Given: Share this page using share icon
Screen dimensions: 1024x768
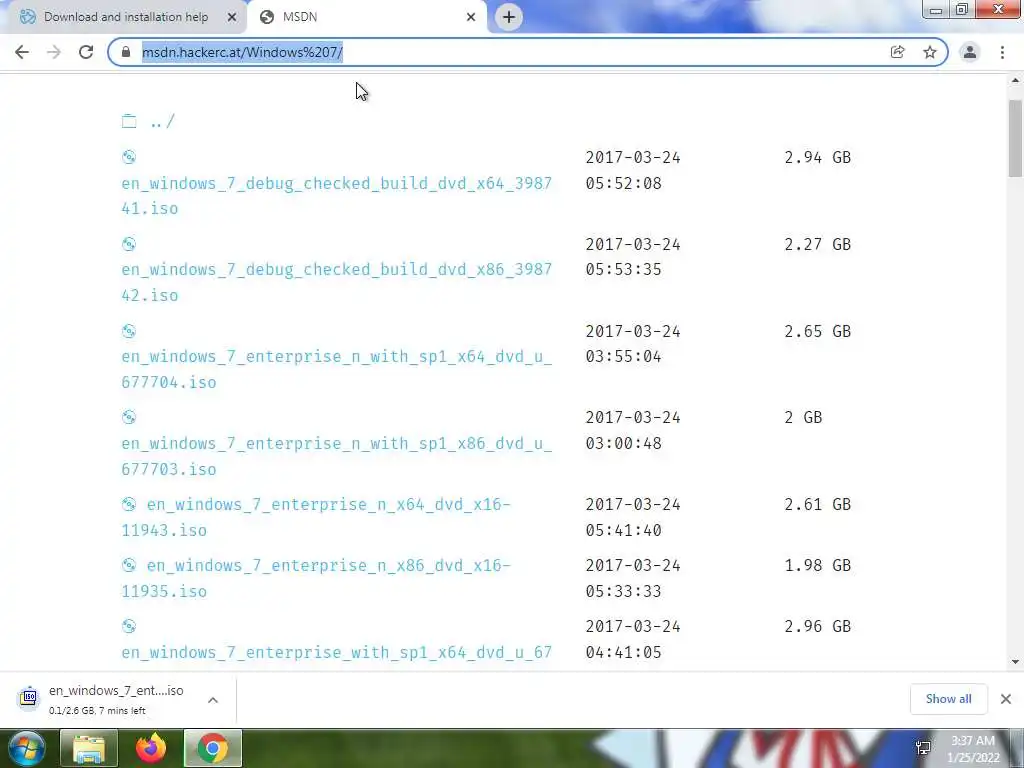Looking at the screenshot, I should pos(897,52).
